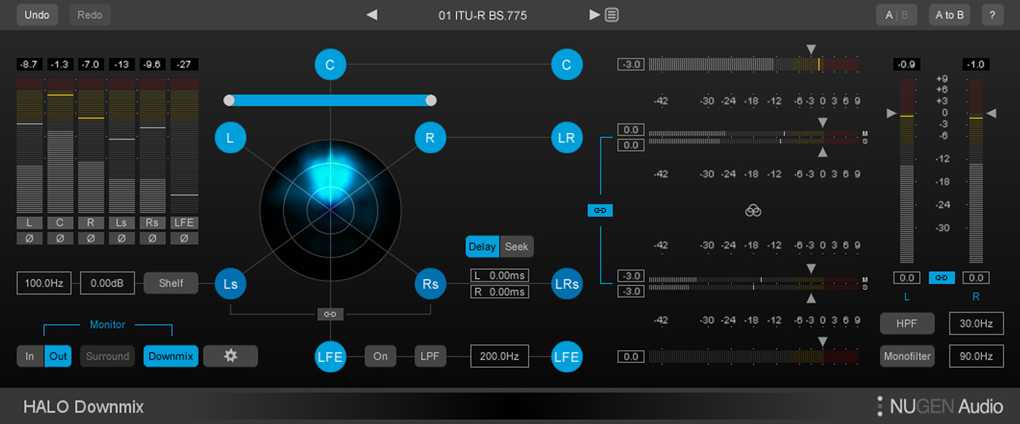Edit the LFE gain value 0.0
The image size is (1020, 424).
[631, 356]
